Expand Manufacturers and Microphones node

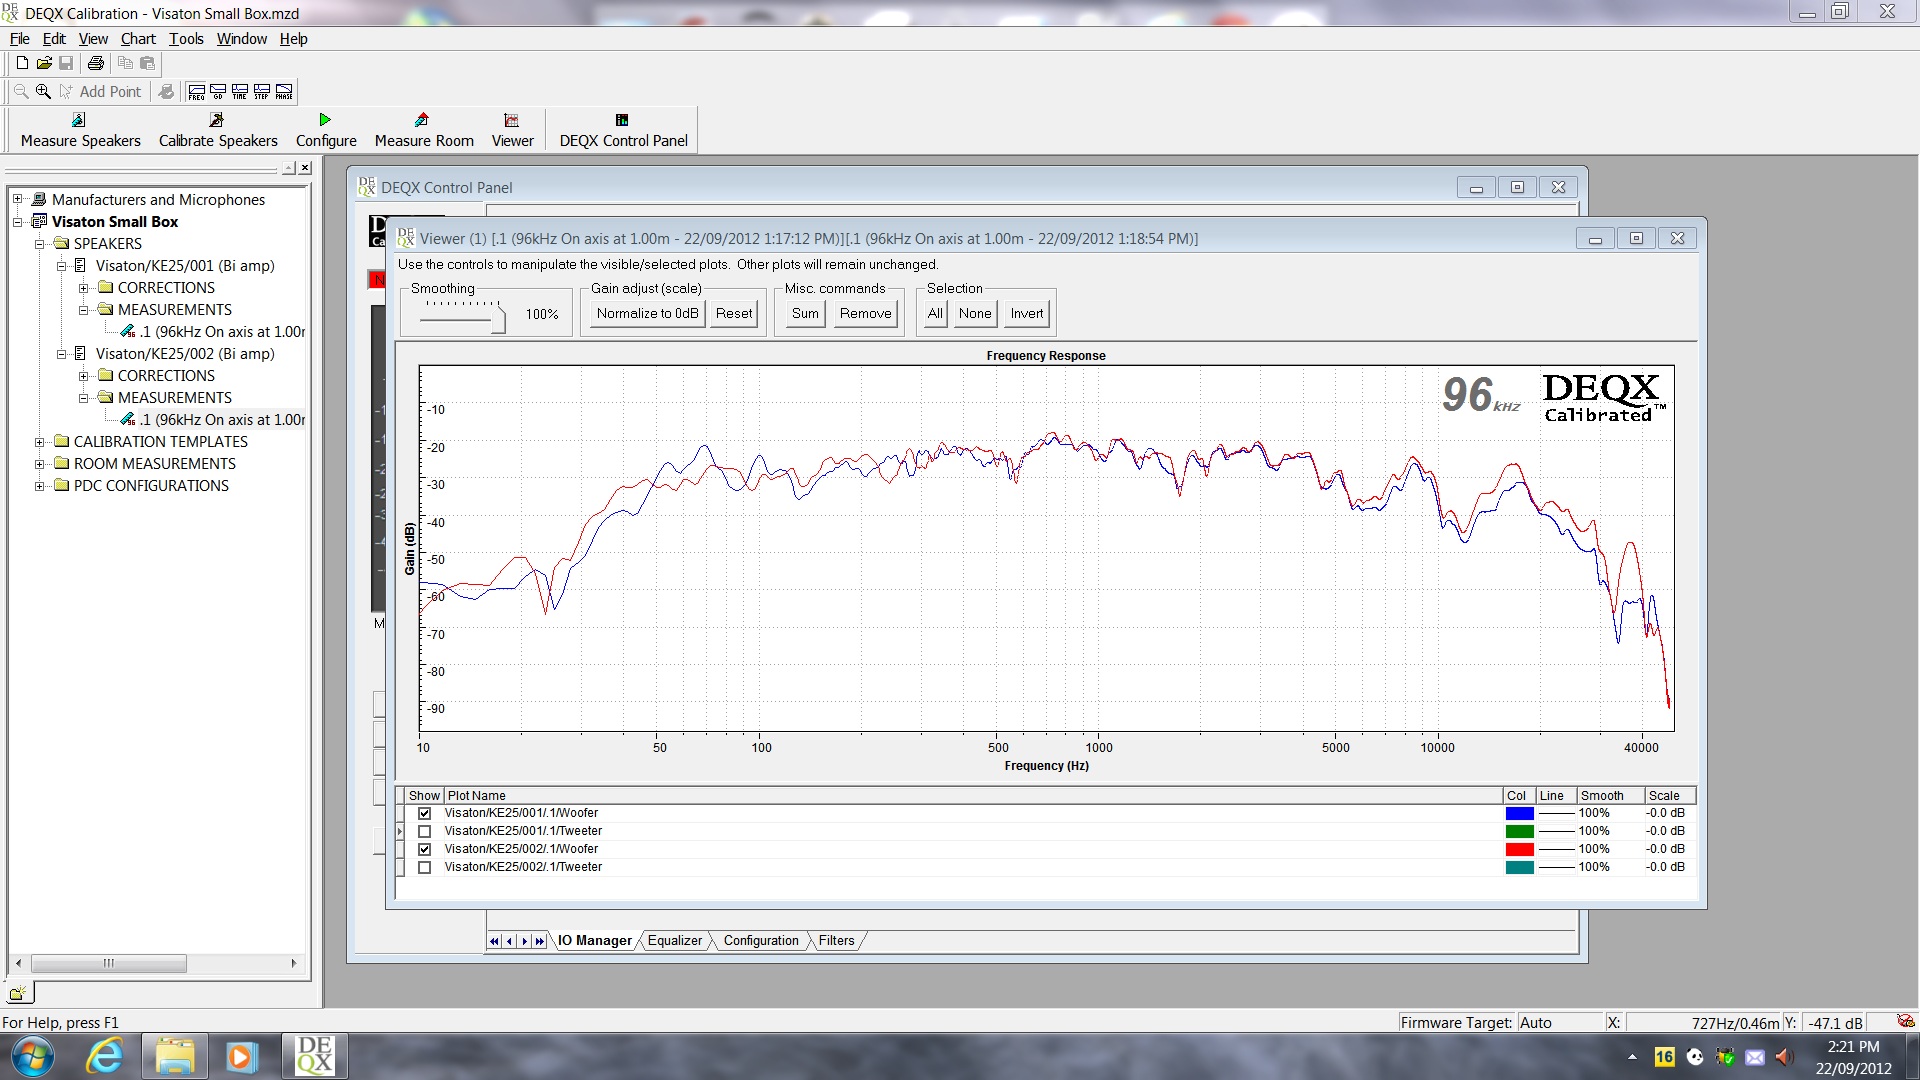point(17,199)
